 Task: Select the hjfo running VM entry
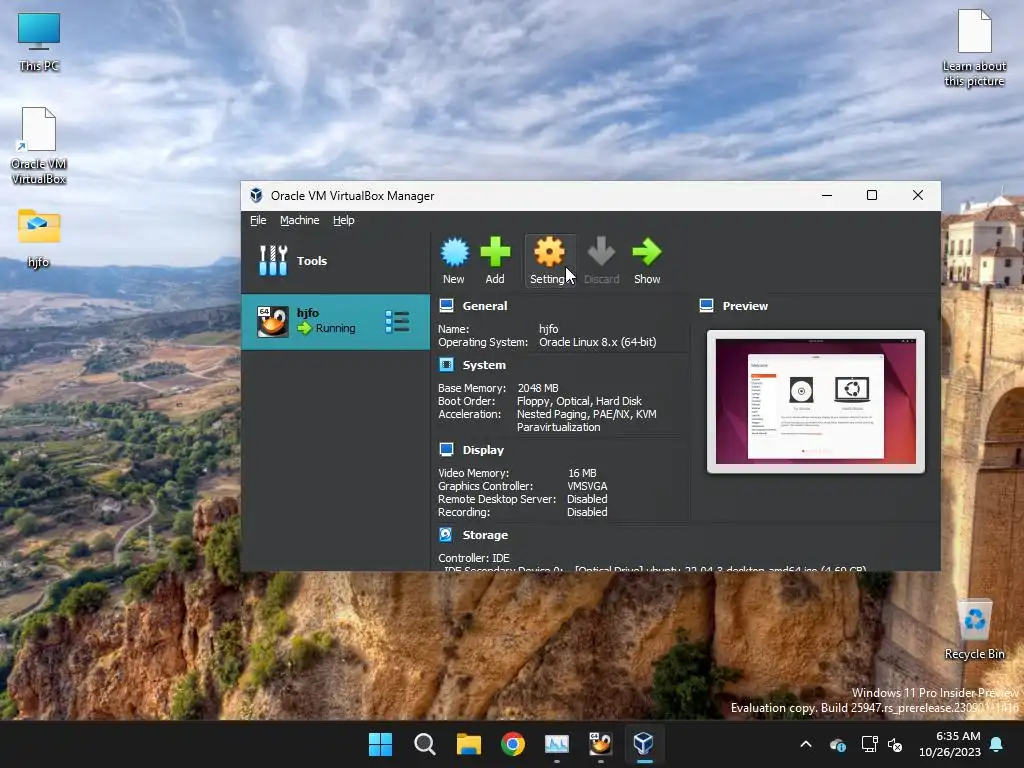click(336, 321)
